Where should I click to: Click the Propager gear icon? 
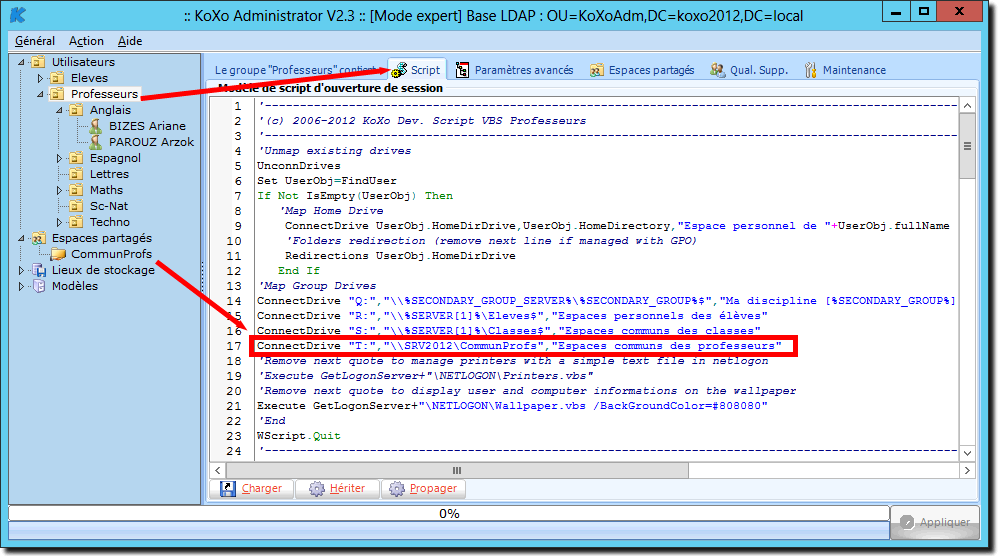coord(397,488)
